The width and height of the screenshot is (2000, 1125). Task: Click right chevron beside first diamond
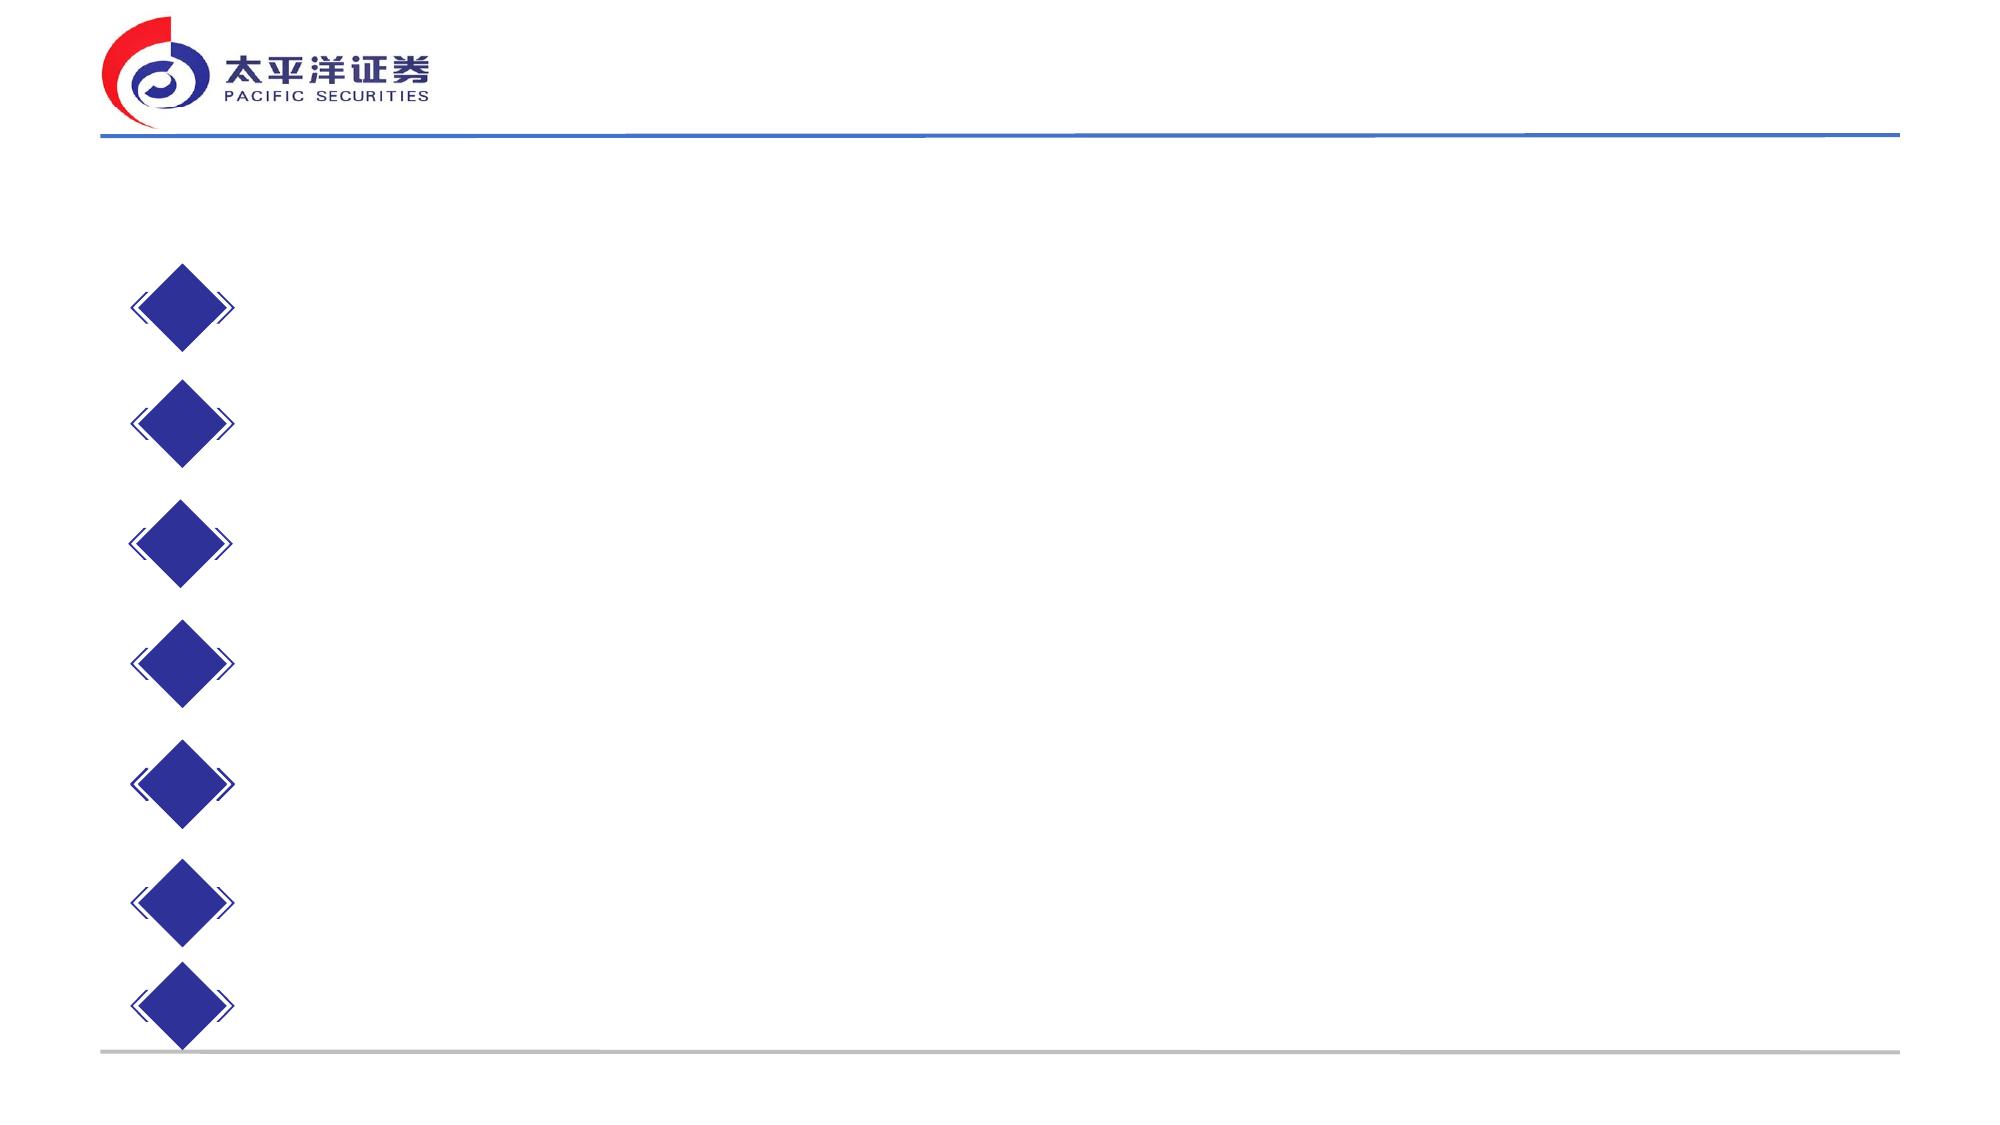click(229, 308)
